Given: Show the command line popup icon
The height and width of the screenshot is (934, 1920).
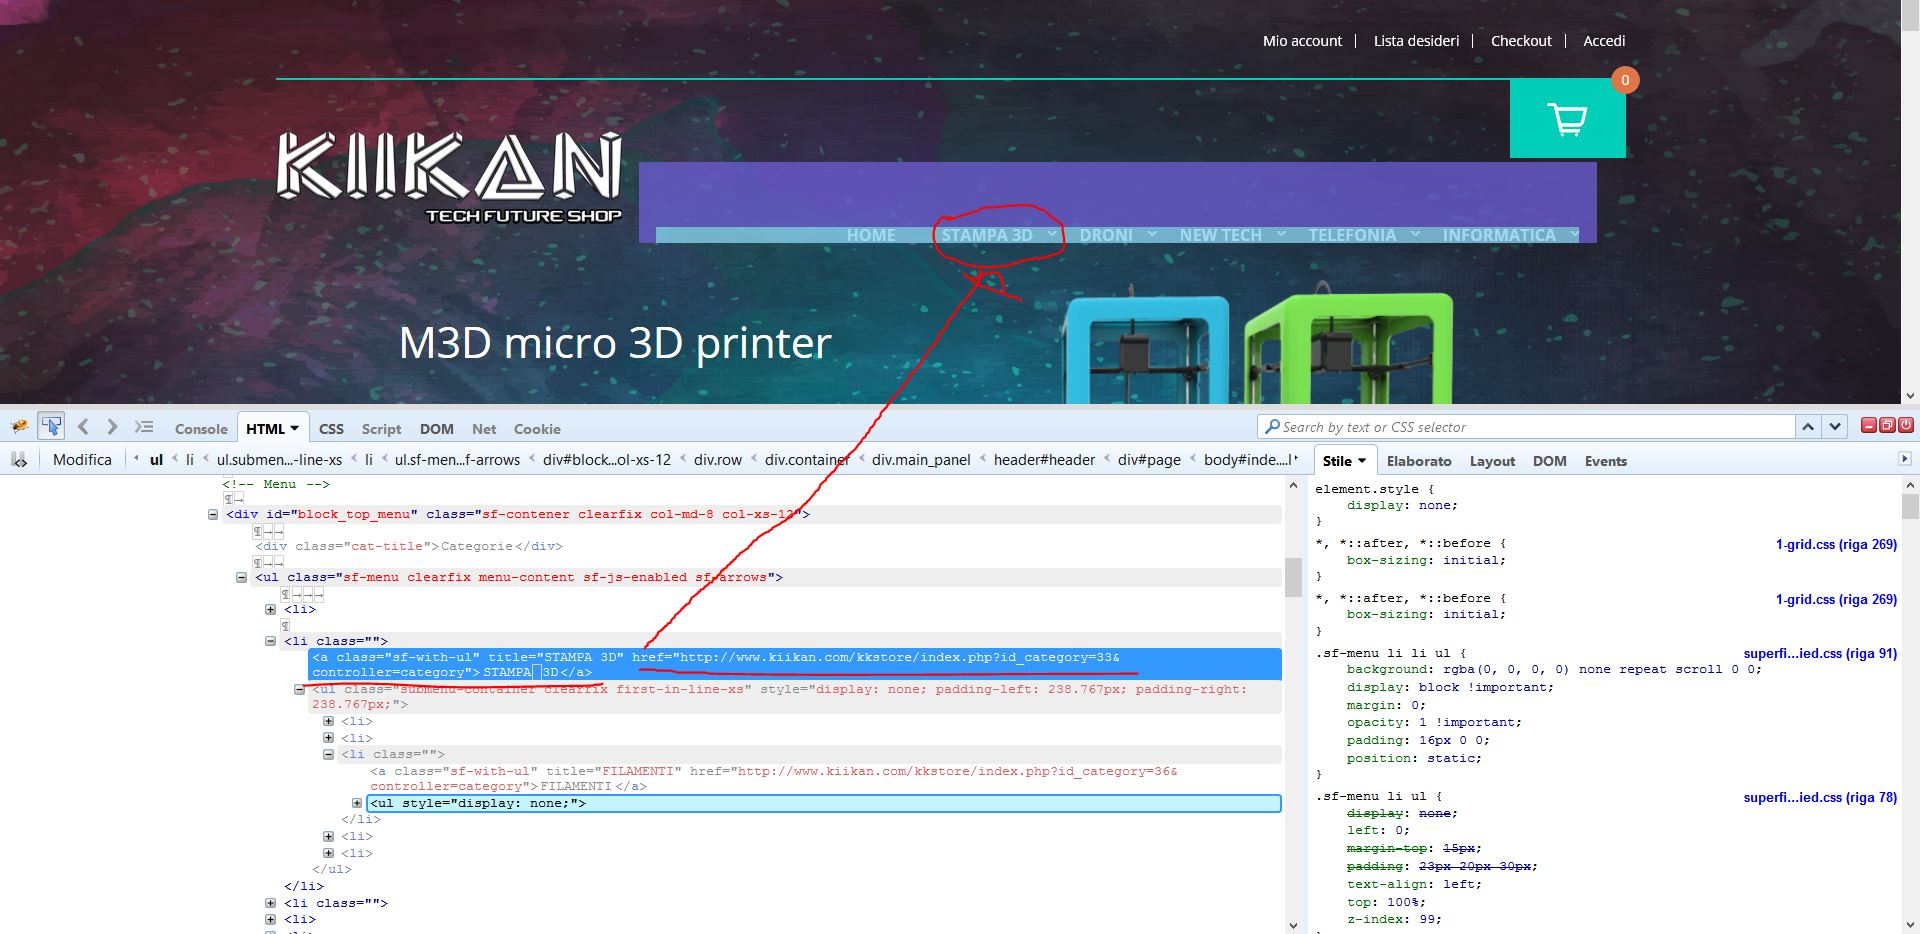Looking at the screenshot, I should click(144, 427).
